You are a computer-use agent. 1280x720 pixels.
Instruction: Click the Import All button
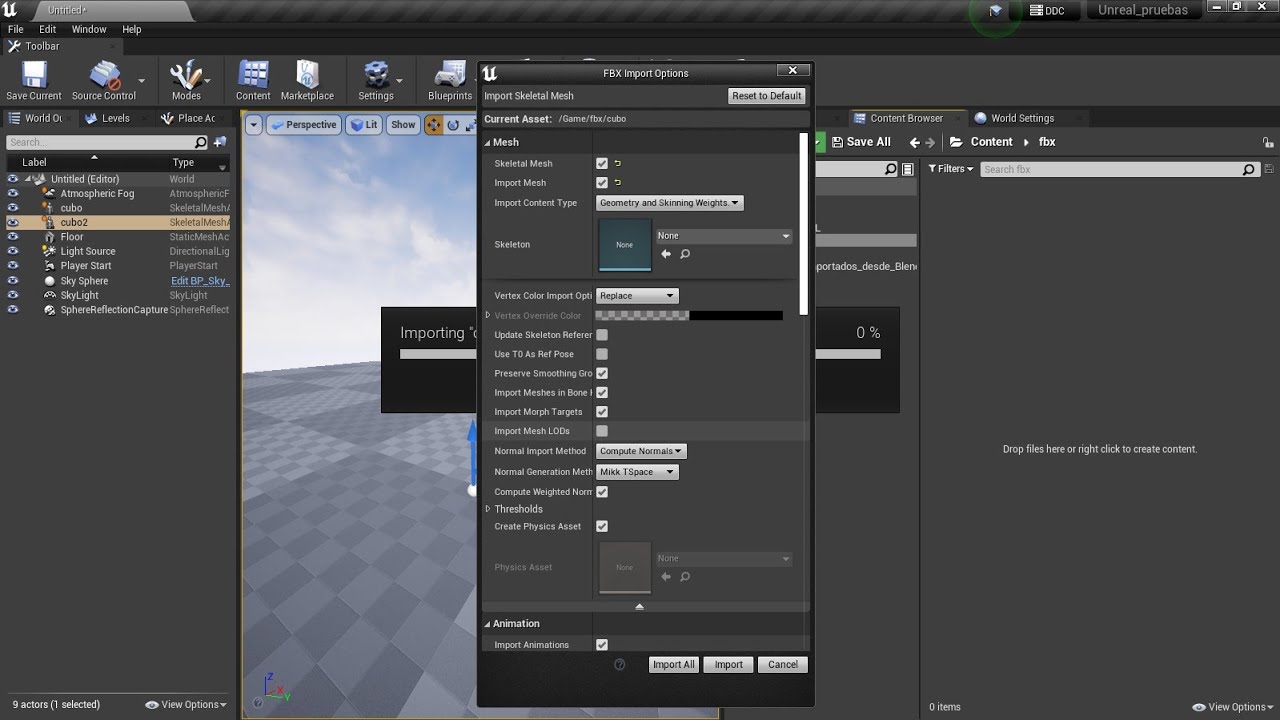click(x=673, y=664)
